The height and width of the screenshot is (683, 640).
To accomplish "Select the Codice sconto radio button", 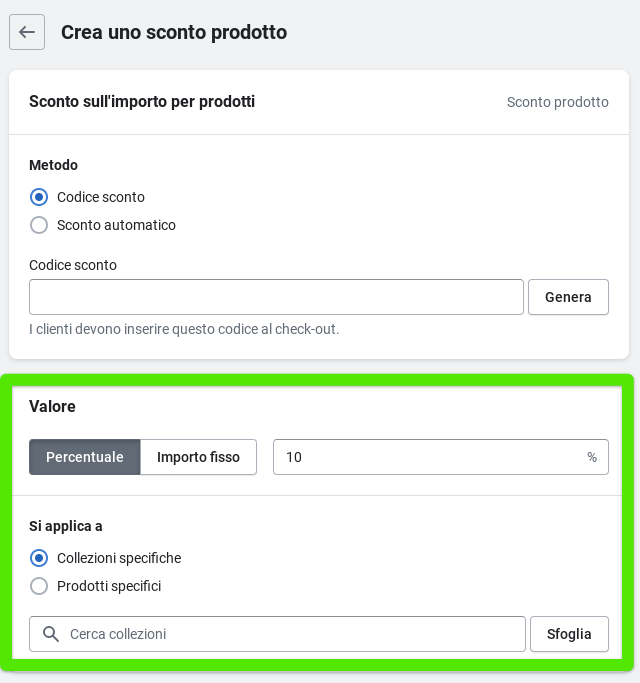I will [39, 197].
